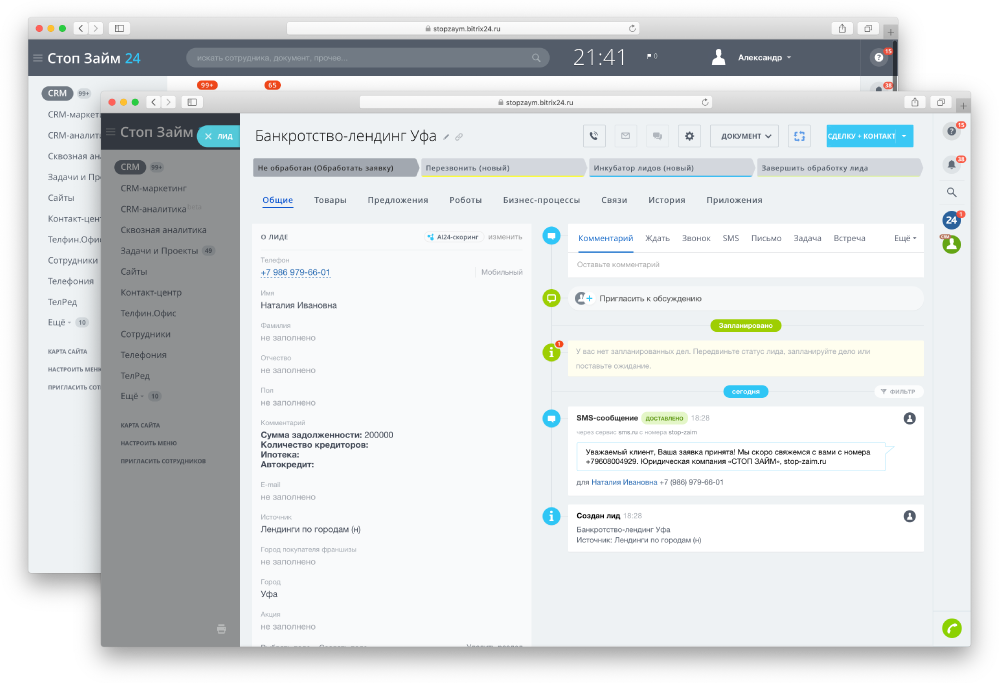
Task: Select the SMS tab in timeline
Action: (731, 238)
